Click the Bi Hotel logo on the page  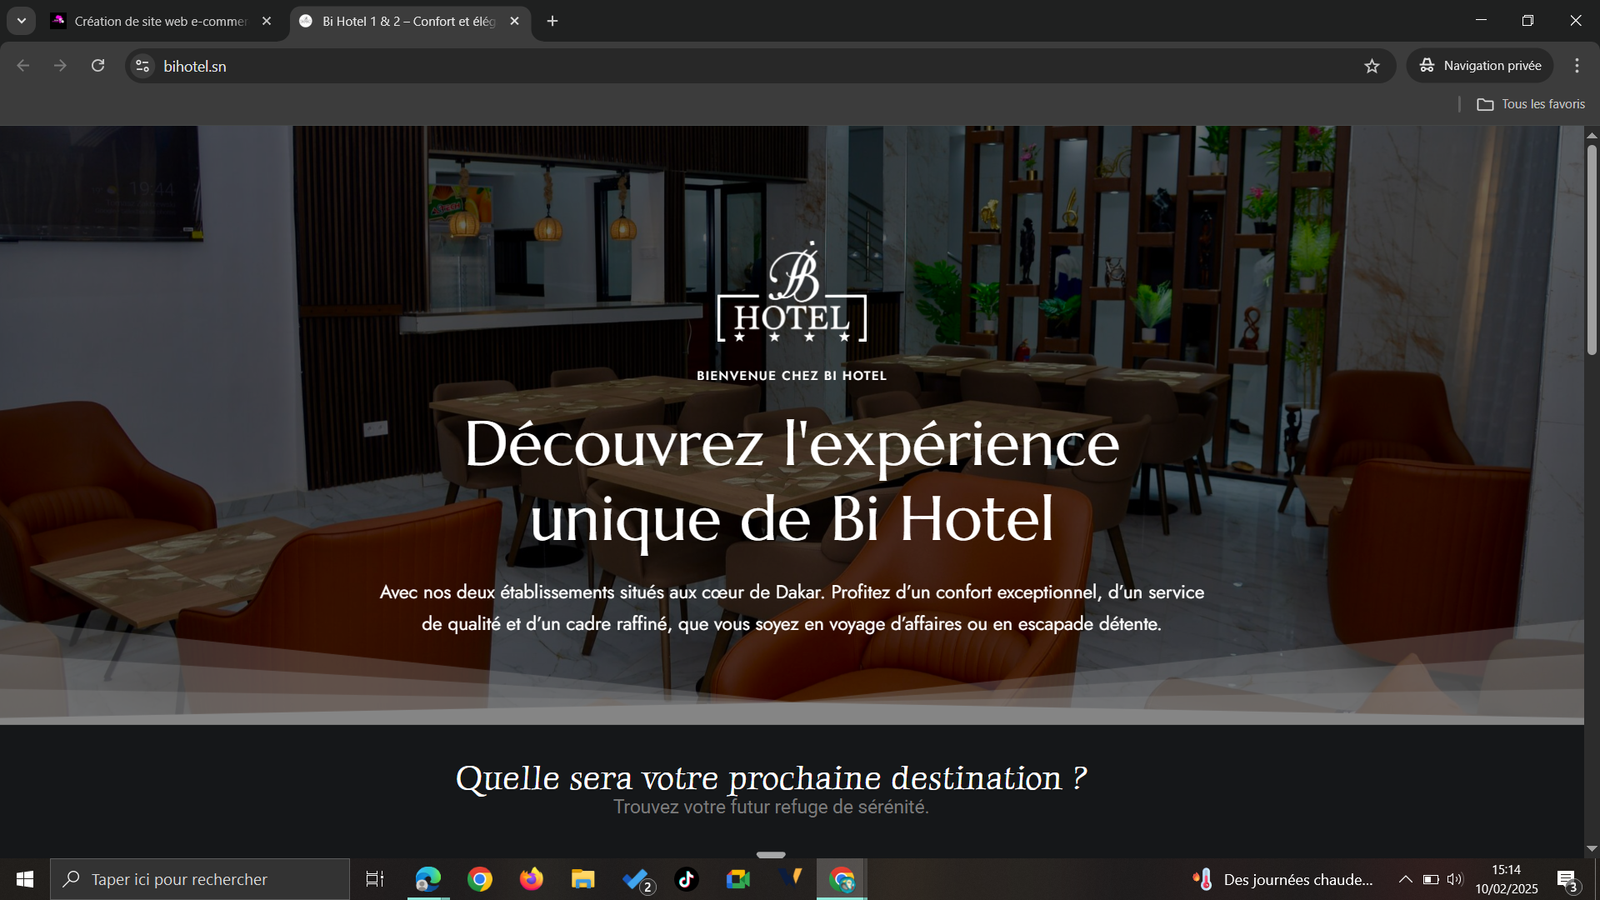click(x=792, y=294)
